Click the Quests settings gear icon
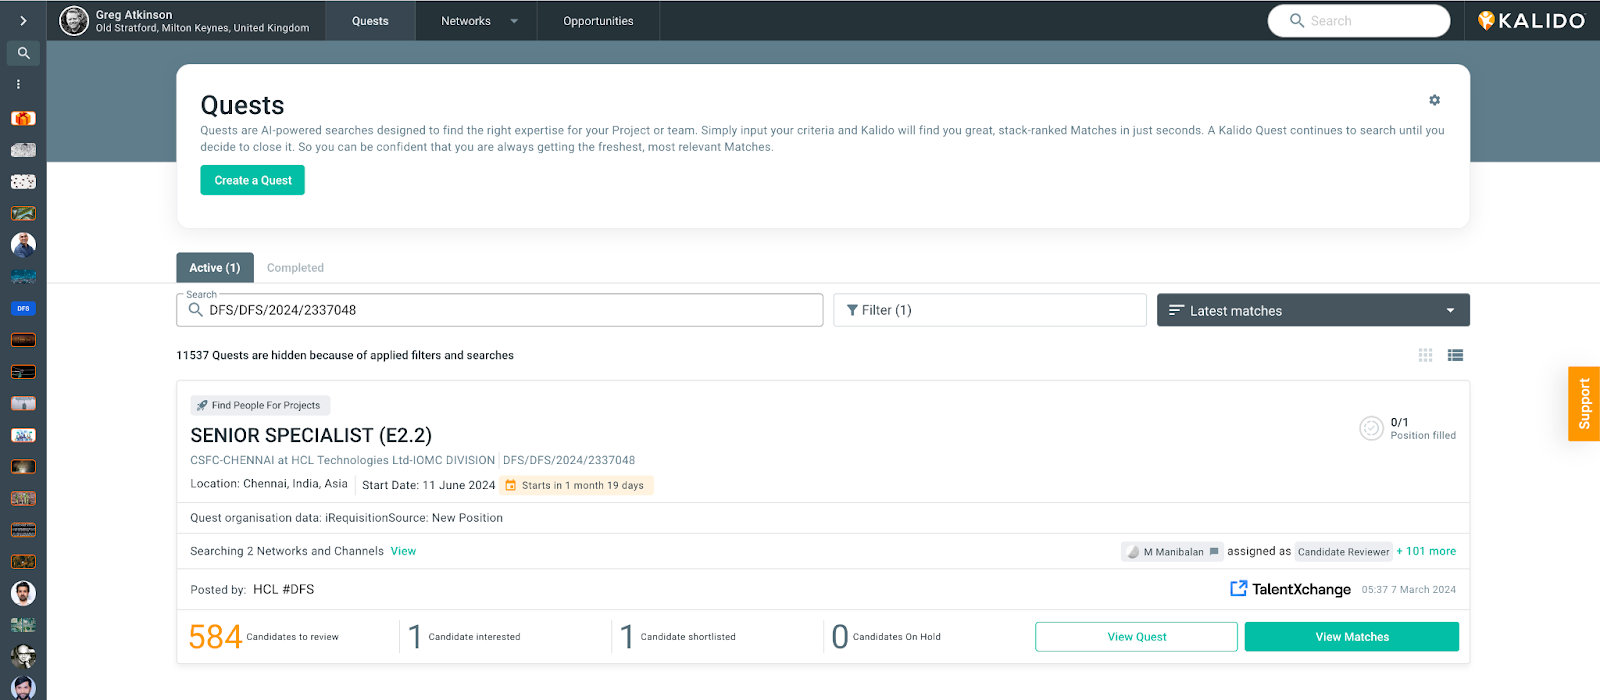 1434,100
